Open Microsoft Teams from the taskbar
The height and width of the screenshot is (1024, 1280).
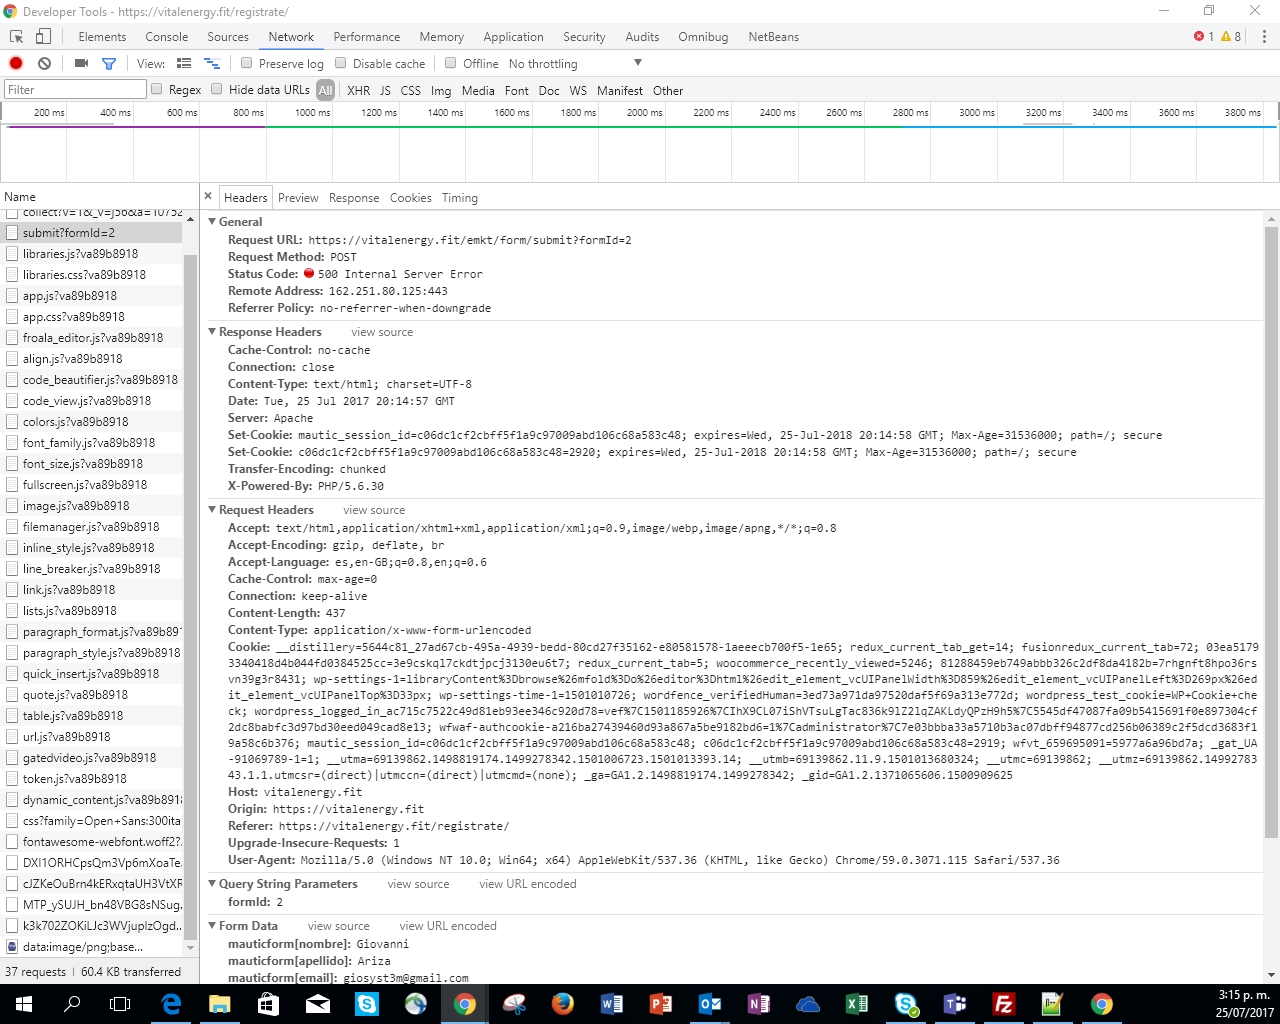955,1004
